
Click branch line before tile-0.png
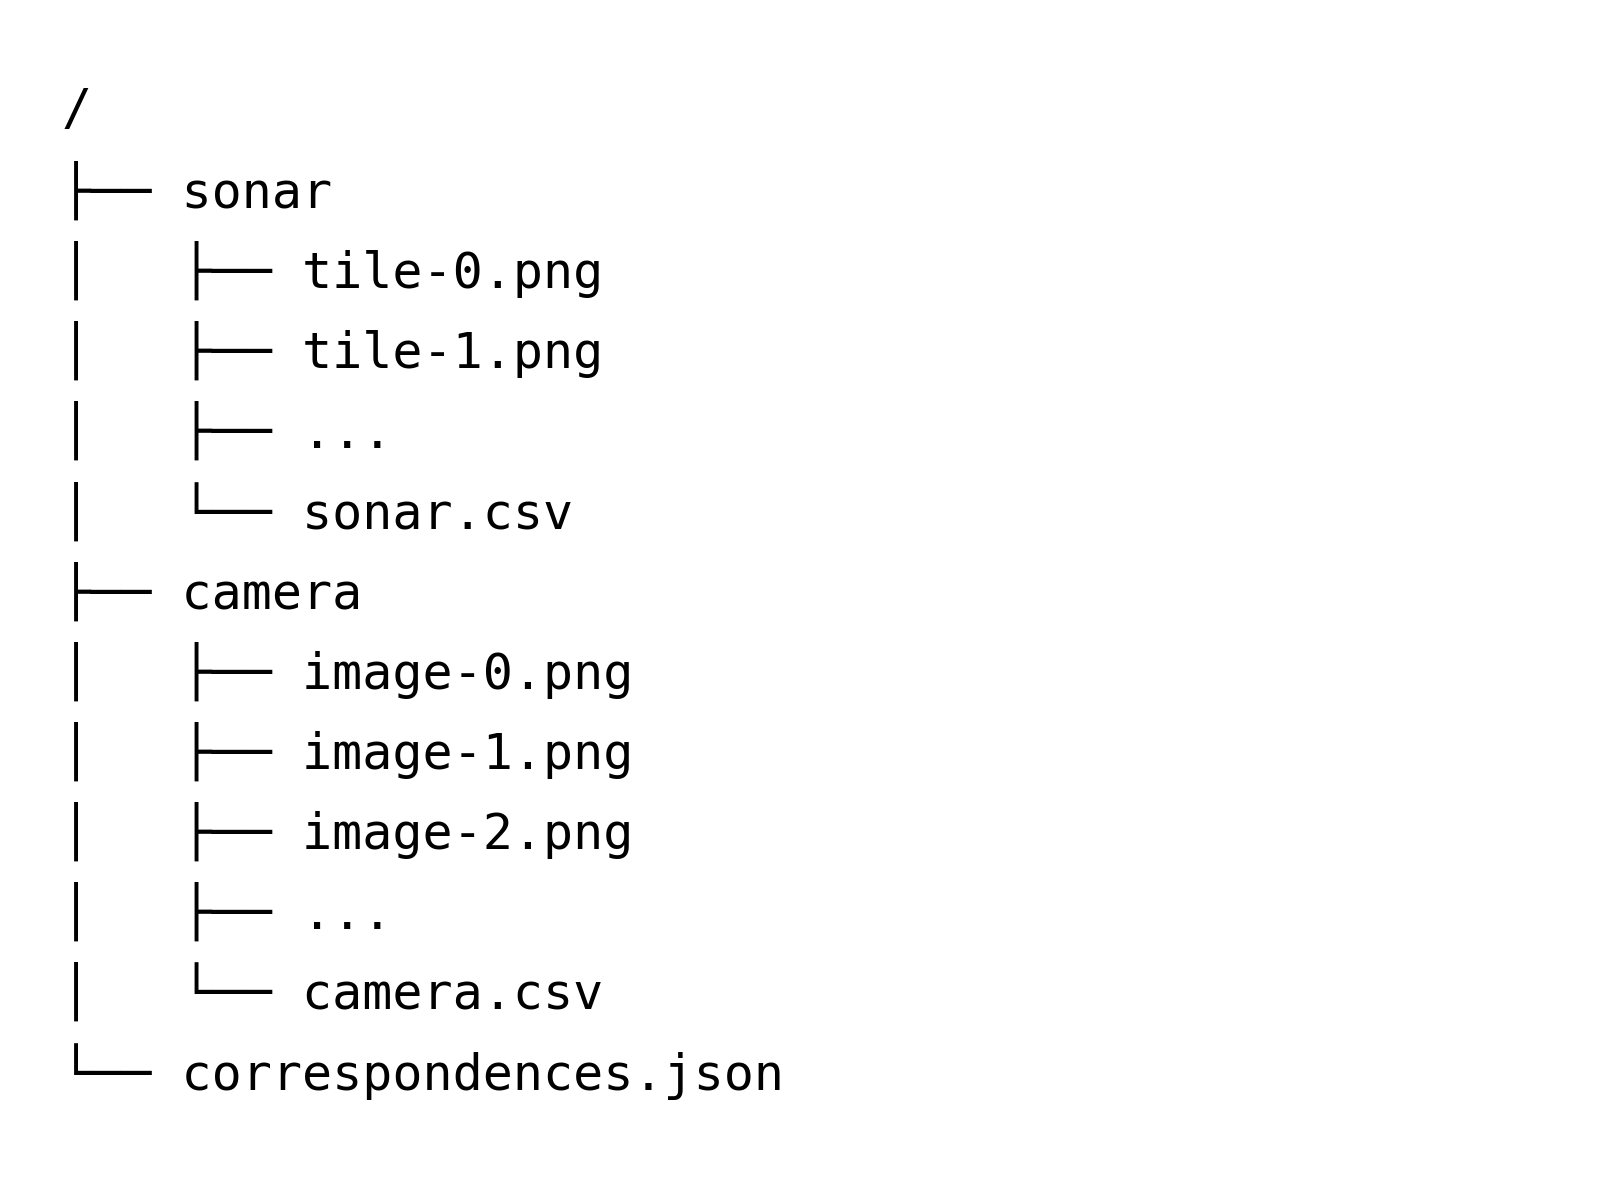pyautogui.click(x=231, y=270)
